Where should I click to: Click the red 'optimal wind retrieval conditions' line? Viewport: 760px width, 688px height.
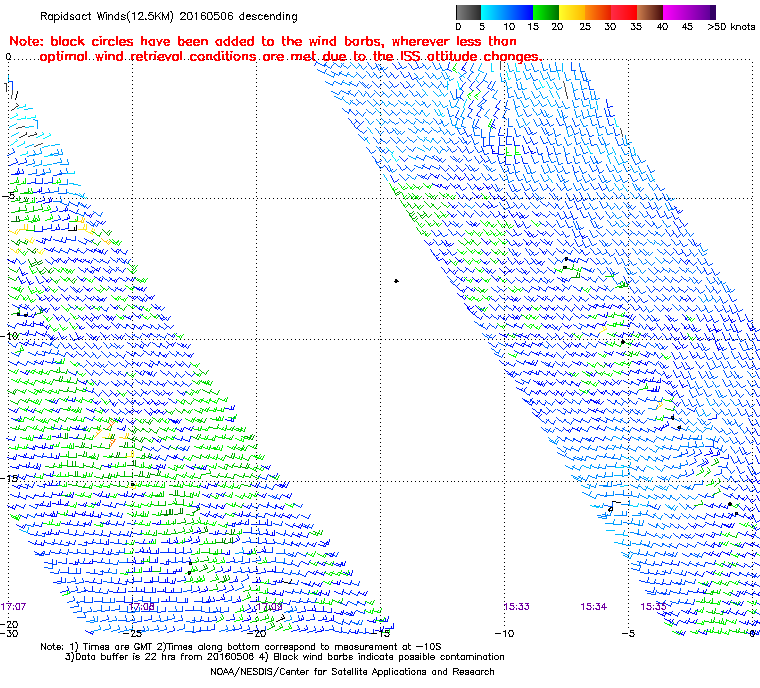[290, 56]
